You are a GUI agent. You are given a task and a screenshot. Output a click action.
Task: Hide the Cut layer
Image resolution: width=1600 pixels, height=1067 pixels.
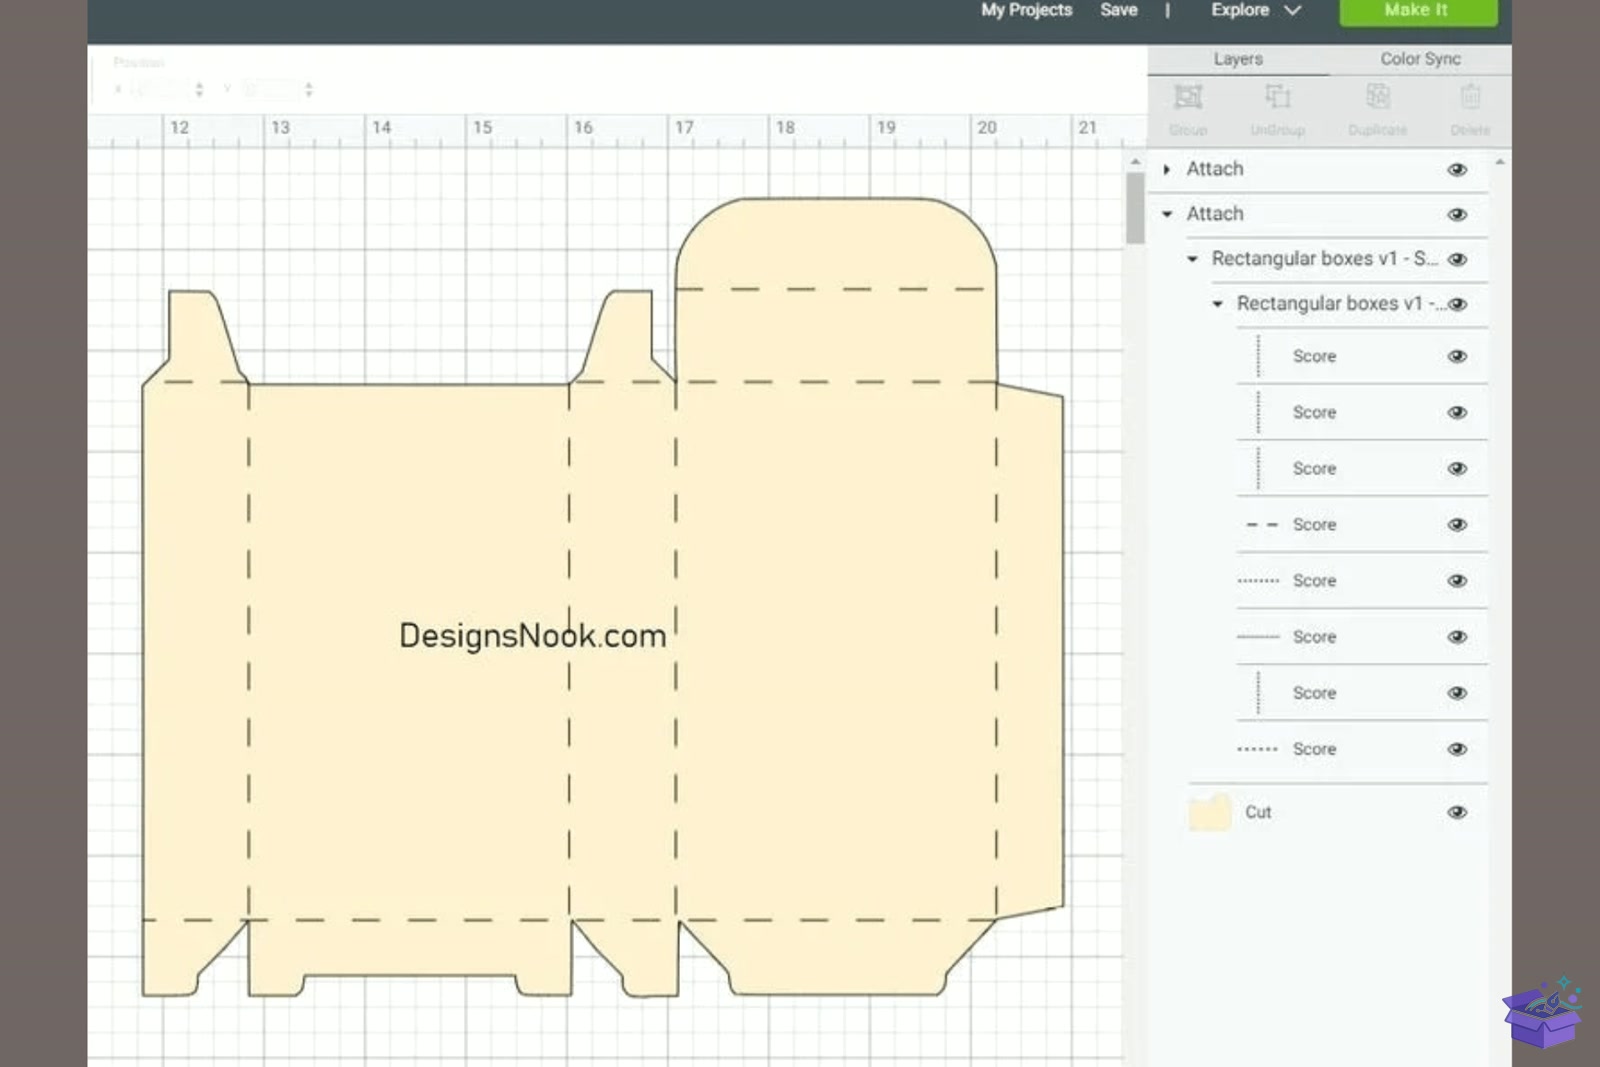click(1457, 812)
